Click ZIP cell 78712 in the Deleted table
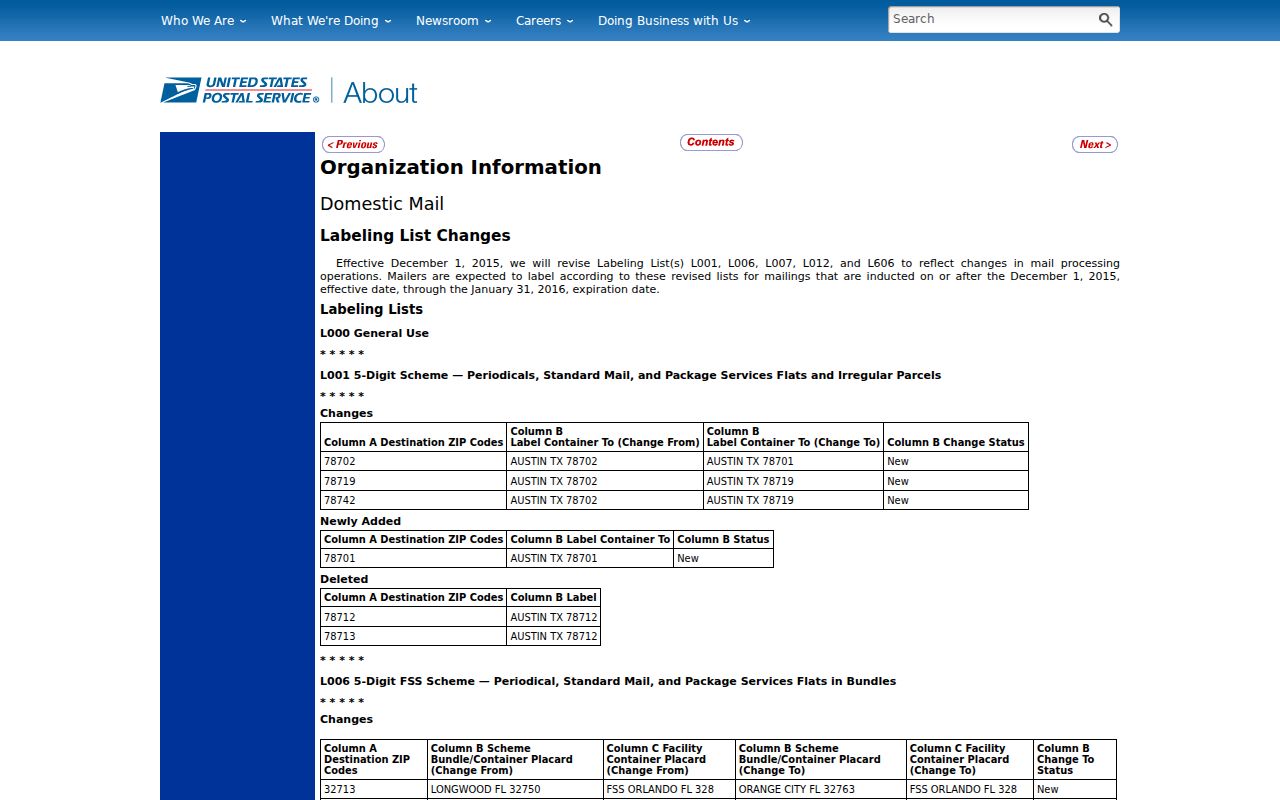 coord(413,617)
